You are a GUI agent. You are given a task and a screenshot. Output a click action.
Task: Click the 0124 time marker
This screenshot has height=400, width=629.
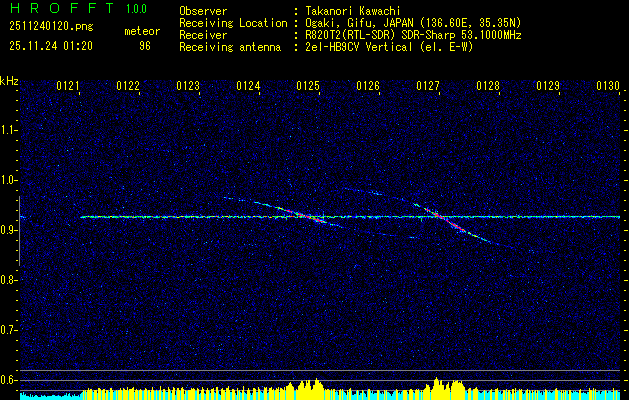(x=248, y=86)
